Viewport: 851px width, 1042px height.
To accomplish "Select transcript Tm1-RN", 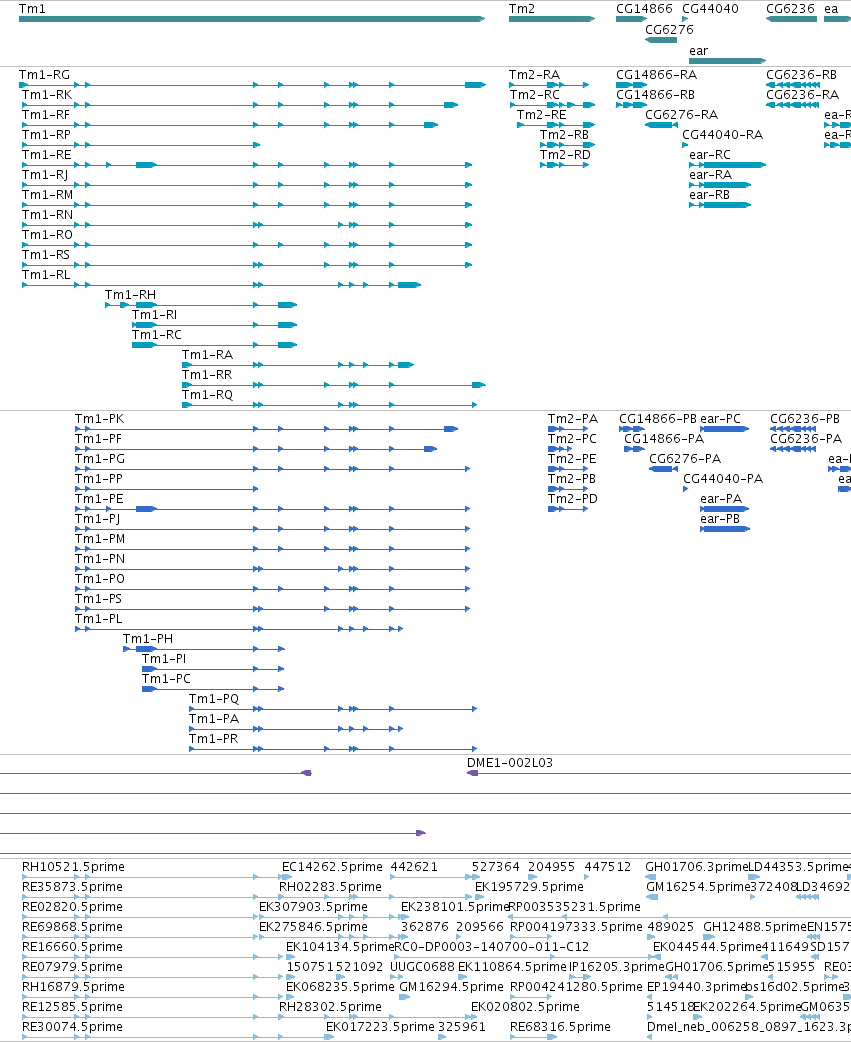I will click(247, 225).
